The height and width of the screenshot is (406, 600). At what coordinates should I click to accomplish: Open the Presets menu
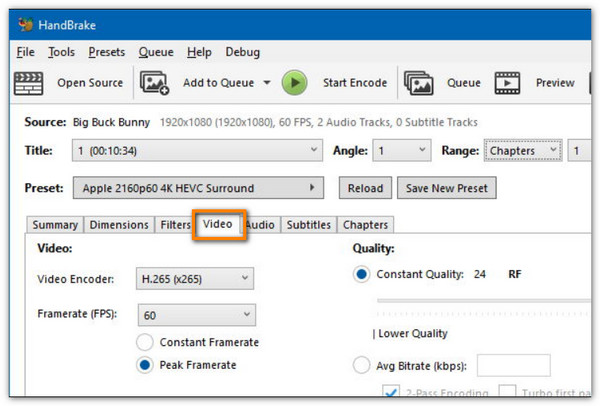coord(106,52)
